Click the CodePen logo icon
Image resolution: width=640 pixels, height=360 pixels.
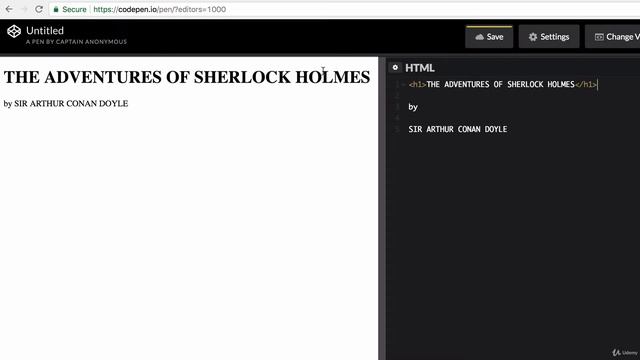click(x=14, y=31)
